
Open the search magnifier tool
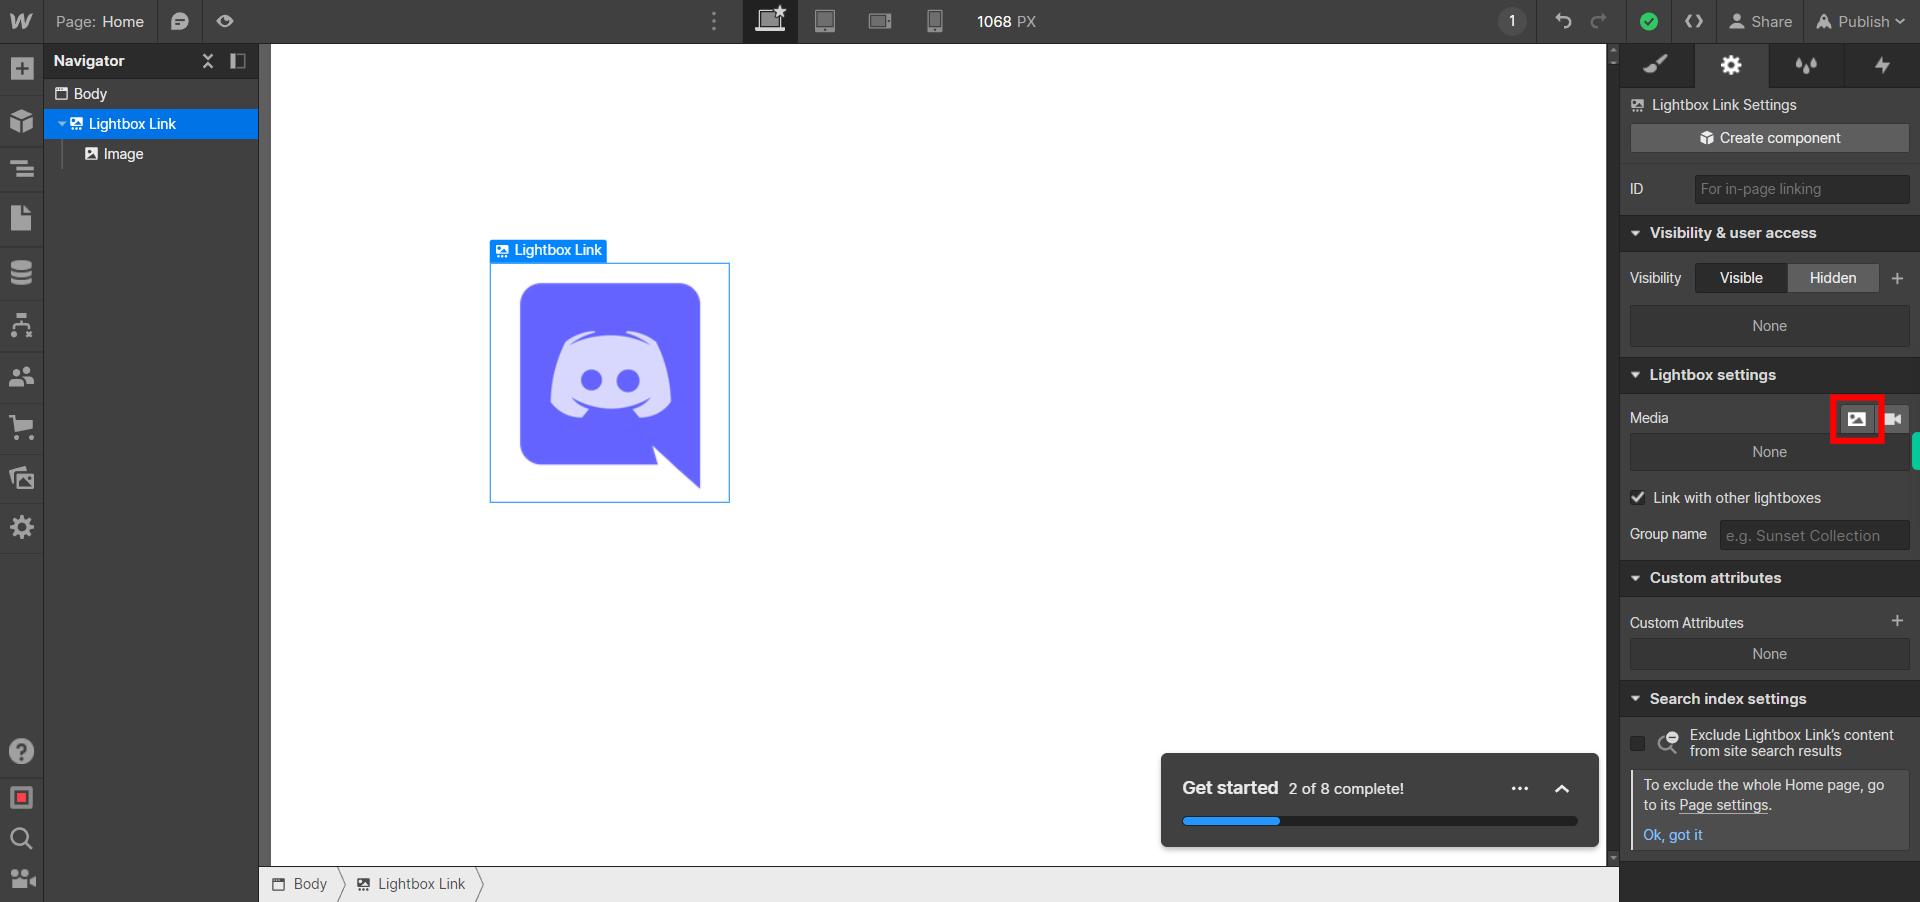(x=21, y=838)
